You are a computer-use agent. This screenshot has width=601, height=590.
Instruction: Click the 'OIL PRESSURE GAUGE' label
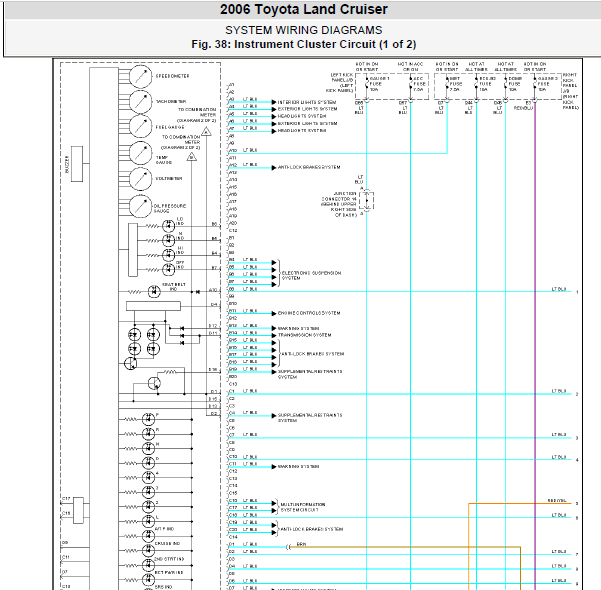(170, 209)
